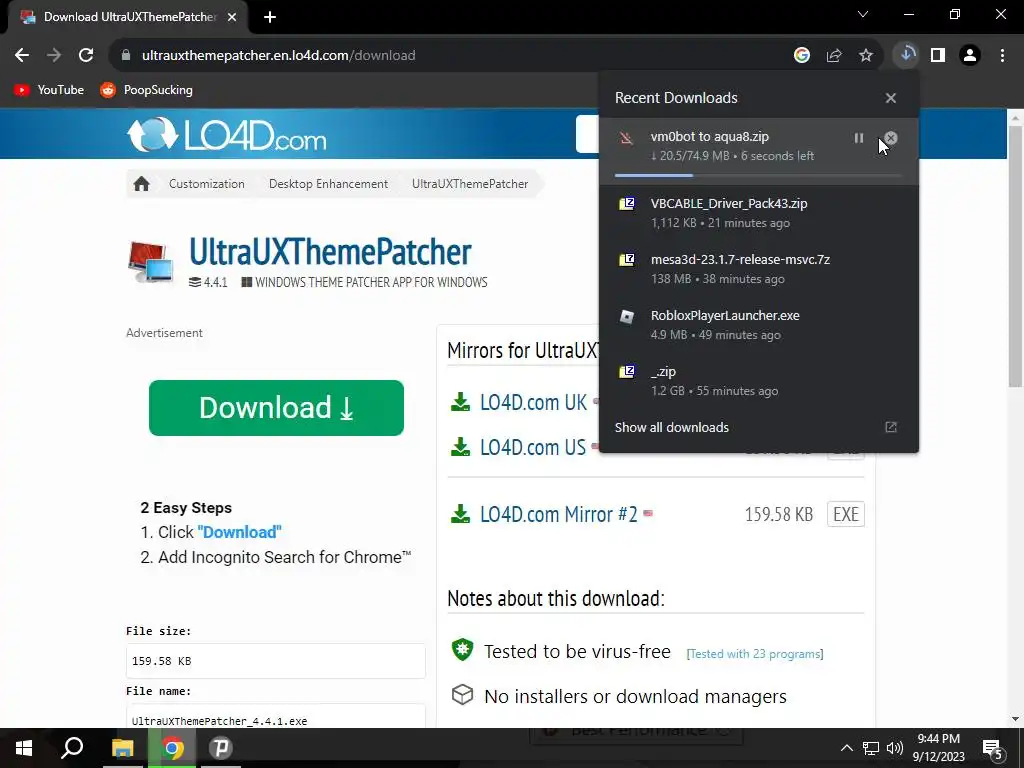The height and width of the screenshot is (768, 1024).
Task: Open the _.zip download entry
Action: [758, 381]
